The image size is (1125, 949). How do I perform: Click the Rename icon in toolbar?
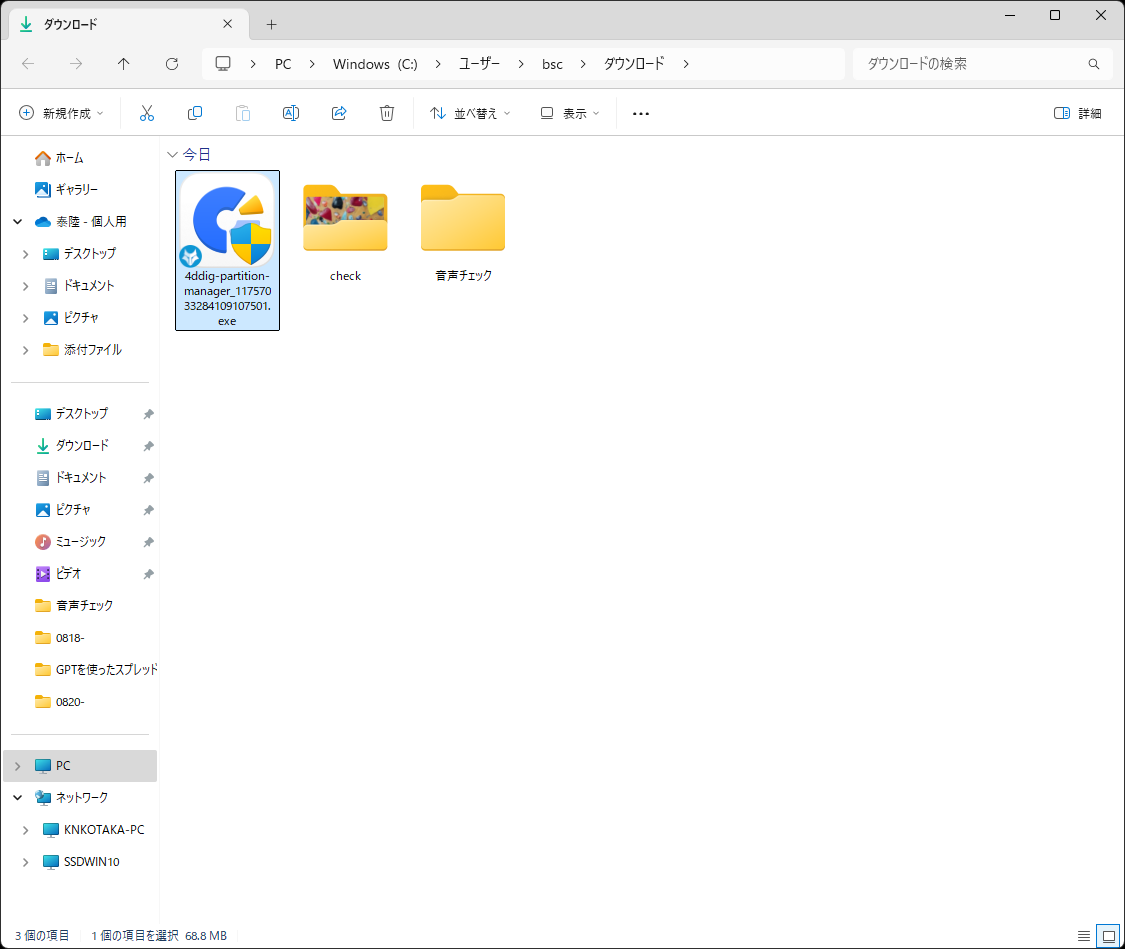[291, 113]
